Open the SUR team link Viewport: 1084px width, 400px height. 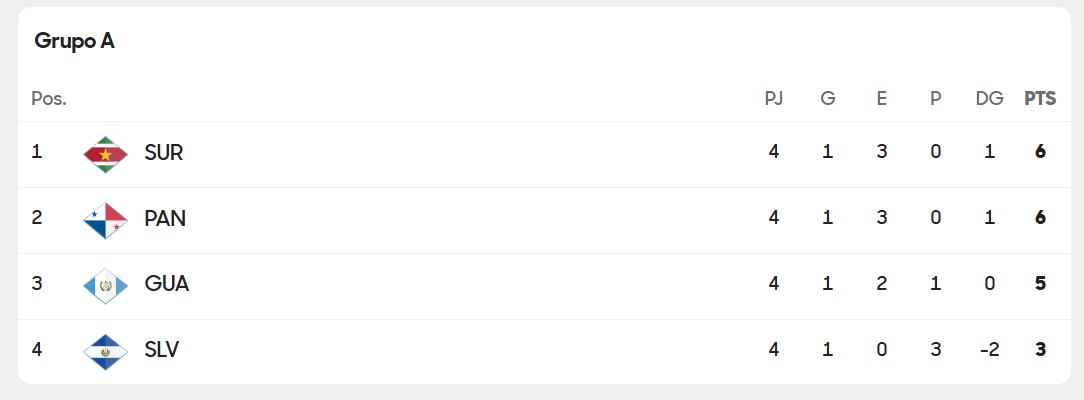point(164,153)
